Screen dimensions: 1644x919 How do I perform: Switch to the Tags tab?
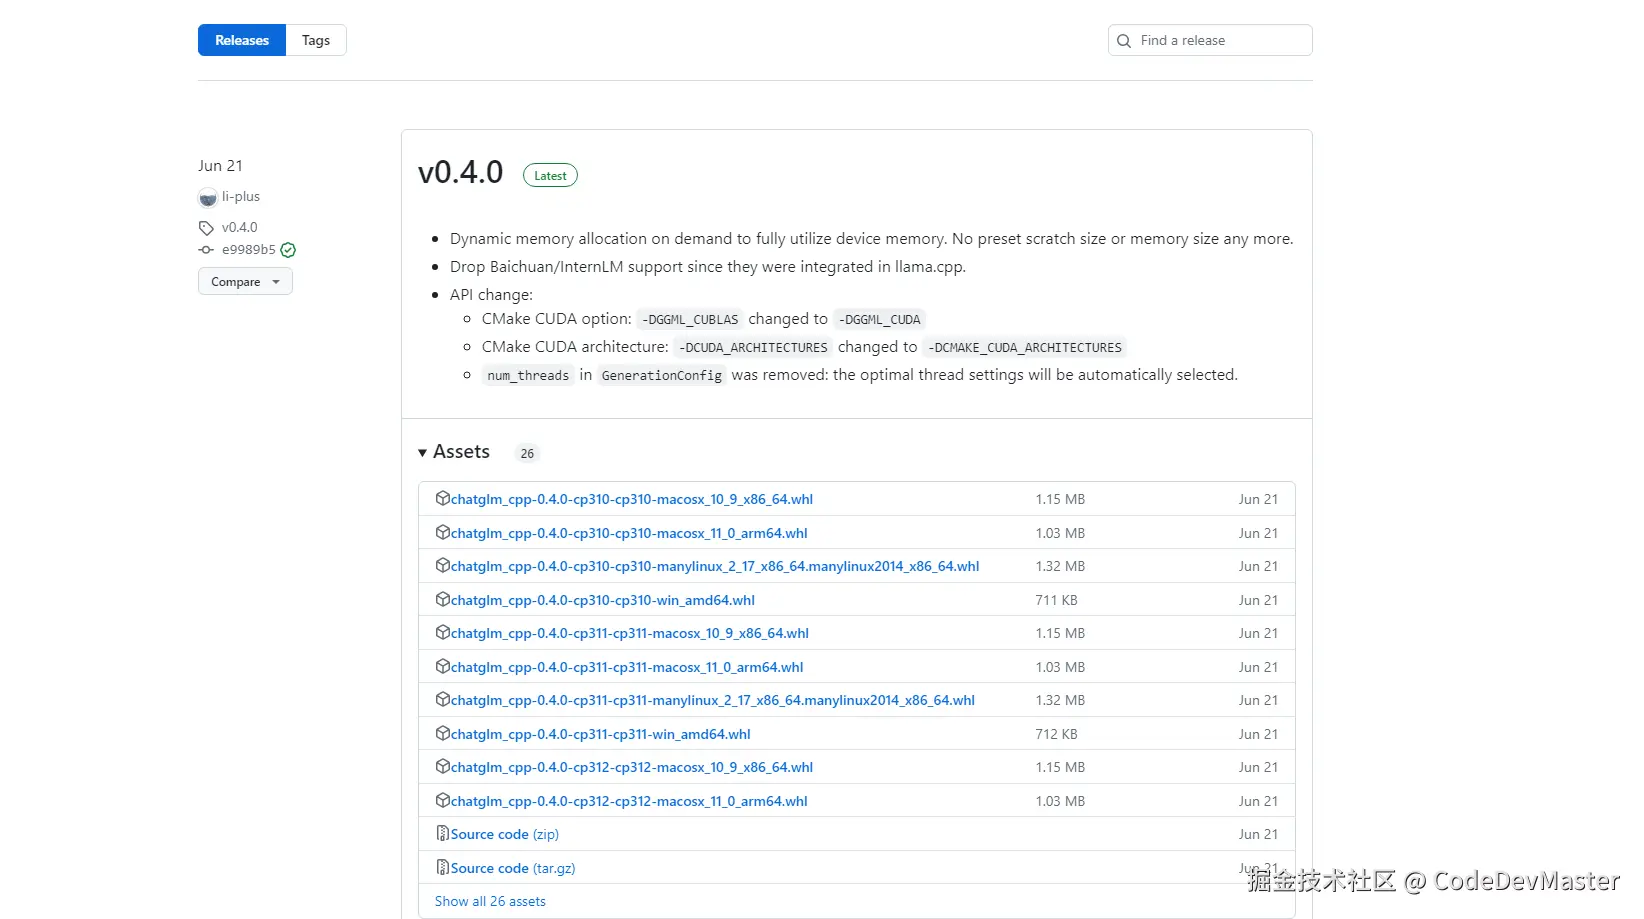point(316,41)
